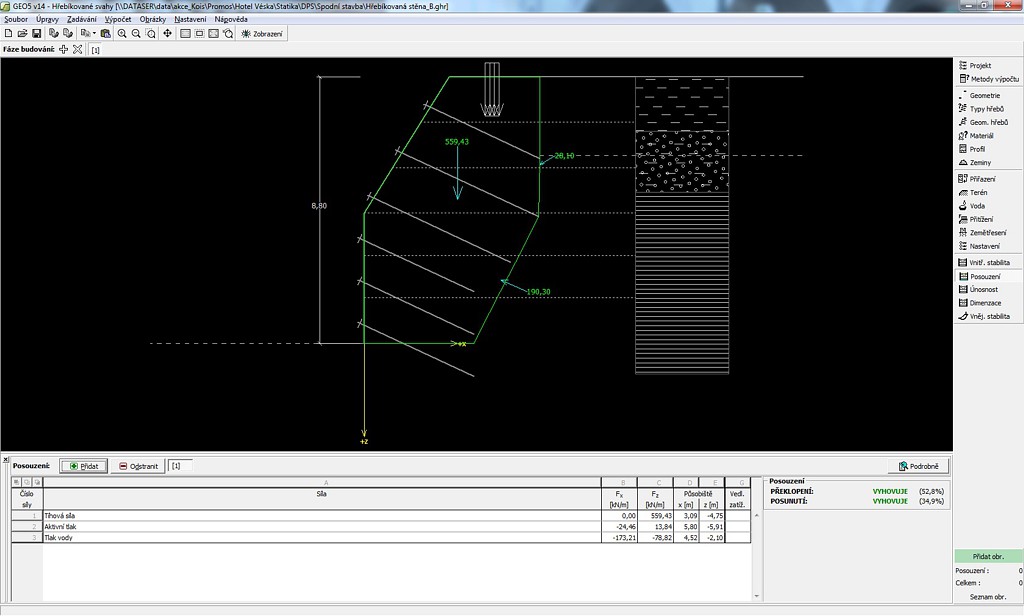The height and width of the screenshot is (616, 1024).
Task: Select the pan move view tool
Action: click(167, 33)
